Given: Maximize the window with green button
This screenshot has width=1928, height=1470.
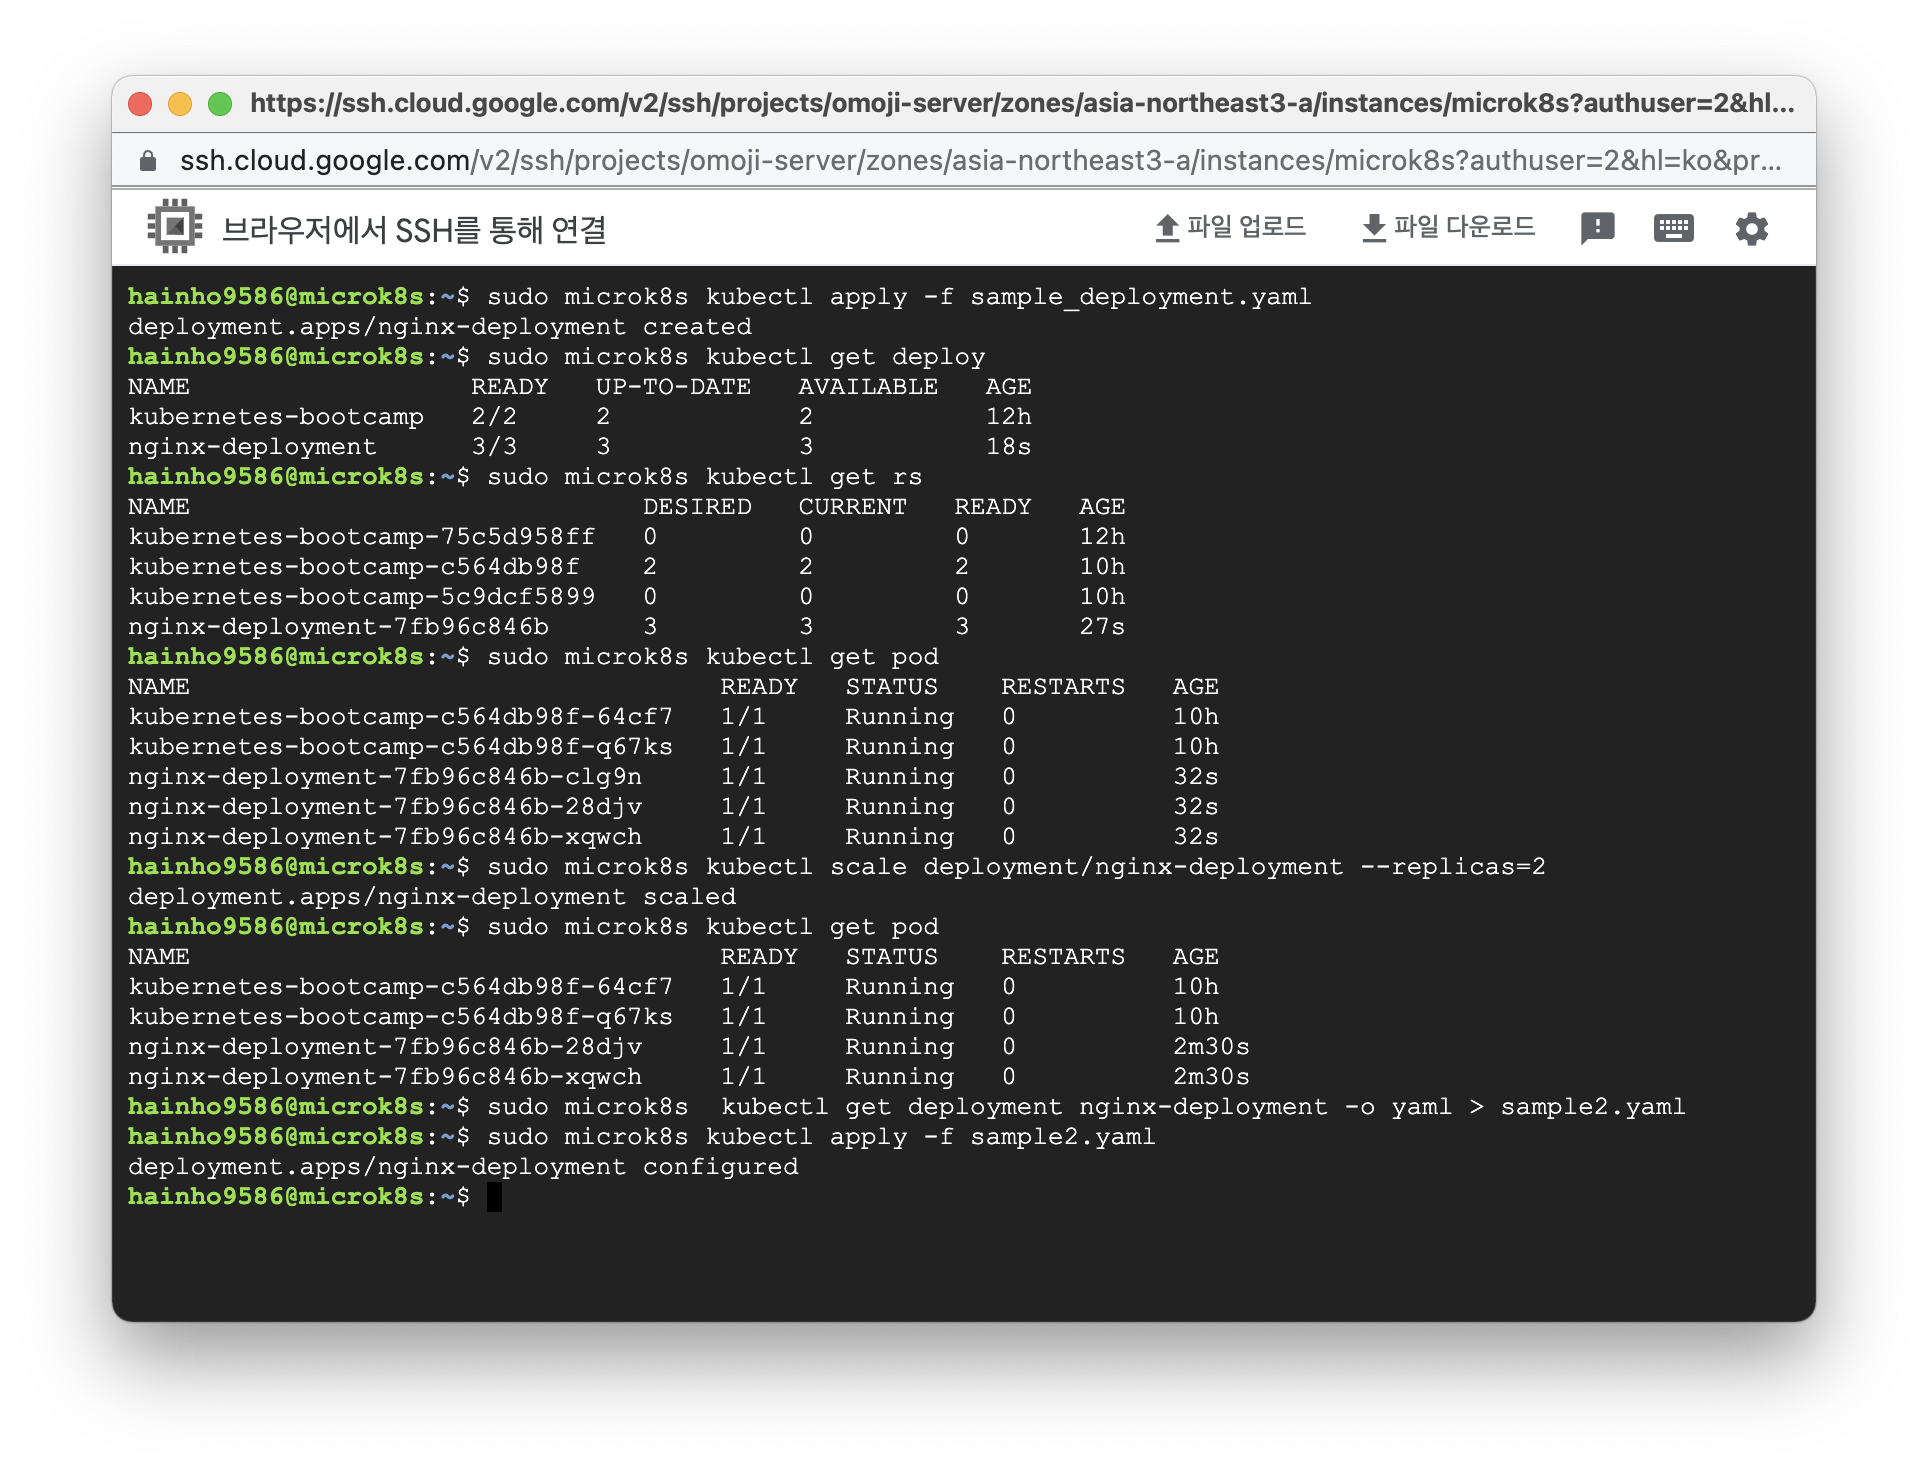Looking at the screenshot, I should tap(220, 104).
